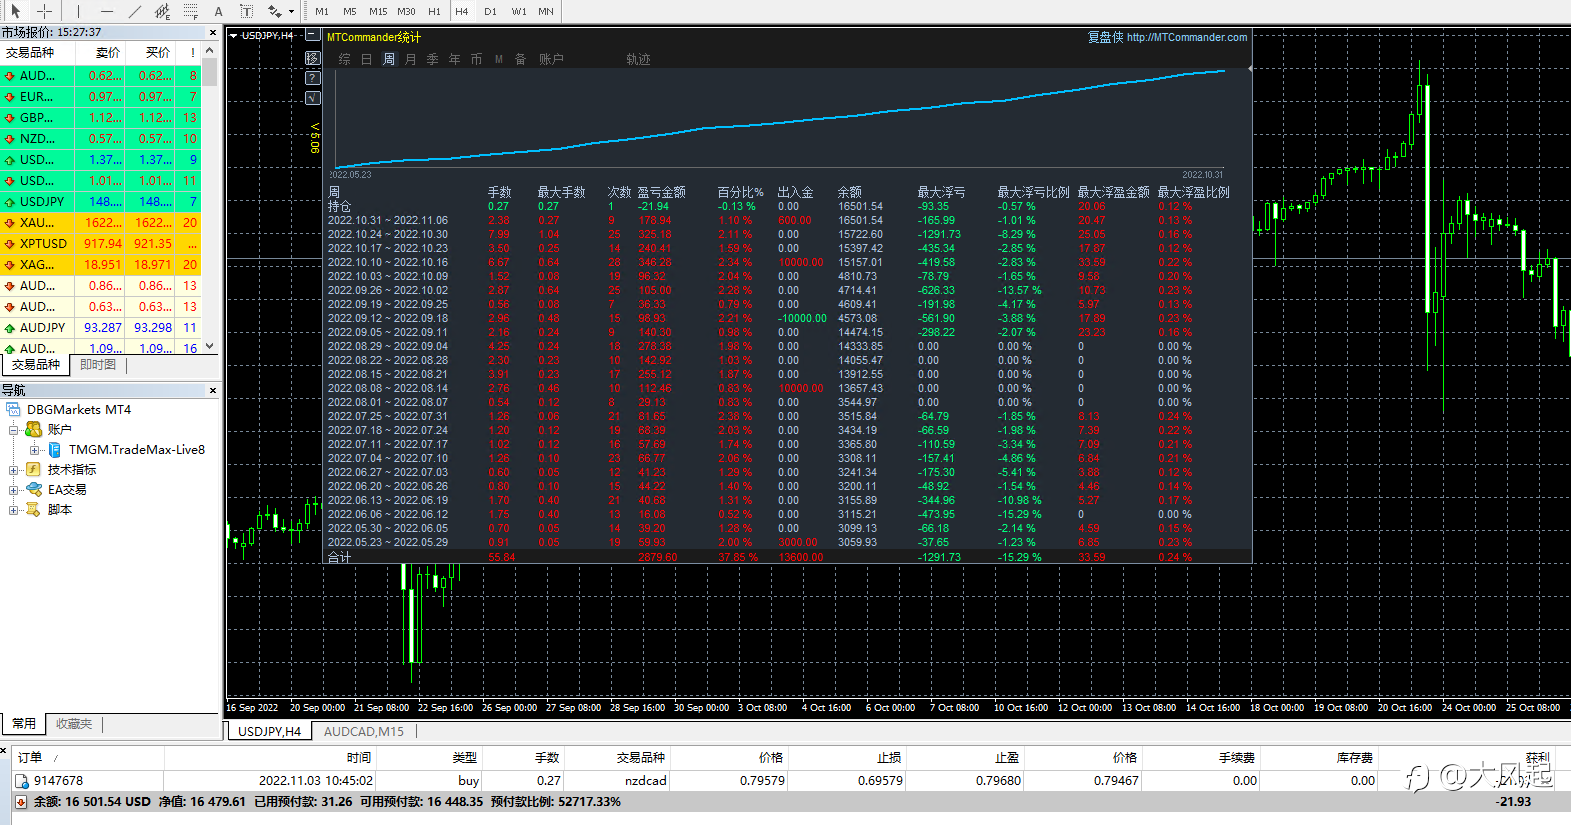Switch timeframe to M5
The width and height of the screenshot is (1571, 825).
coord(350,11)
